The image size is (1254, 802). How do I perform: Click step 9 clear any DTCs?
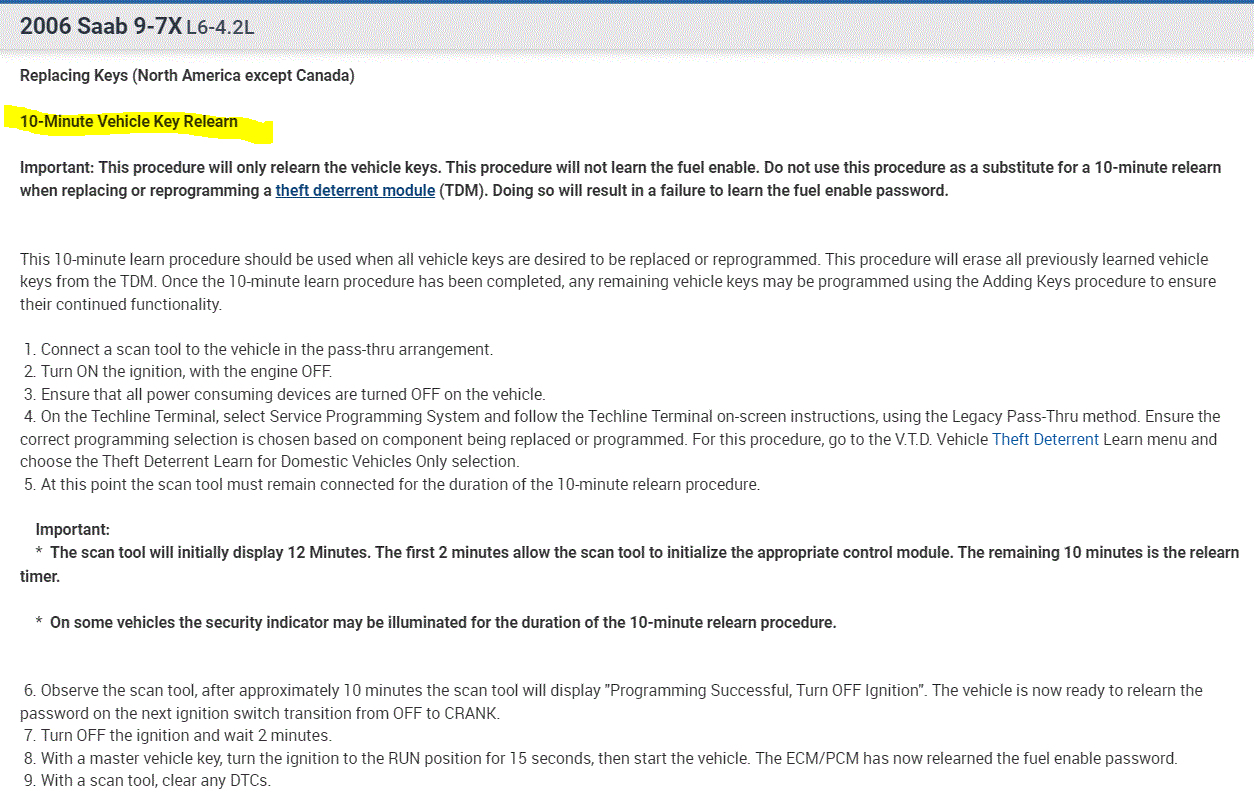pyautogui.click(x=147, y=780)
